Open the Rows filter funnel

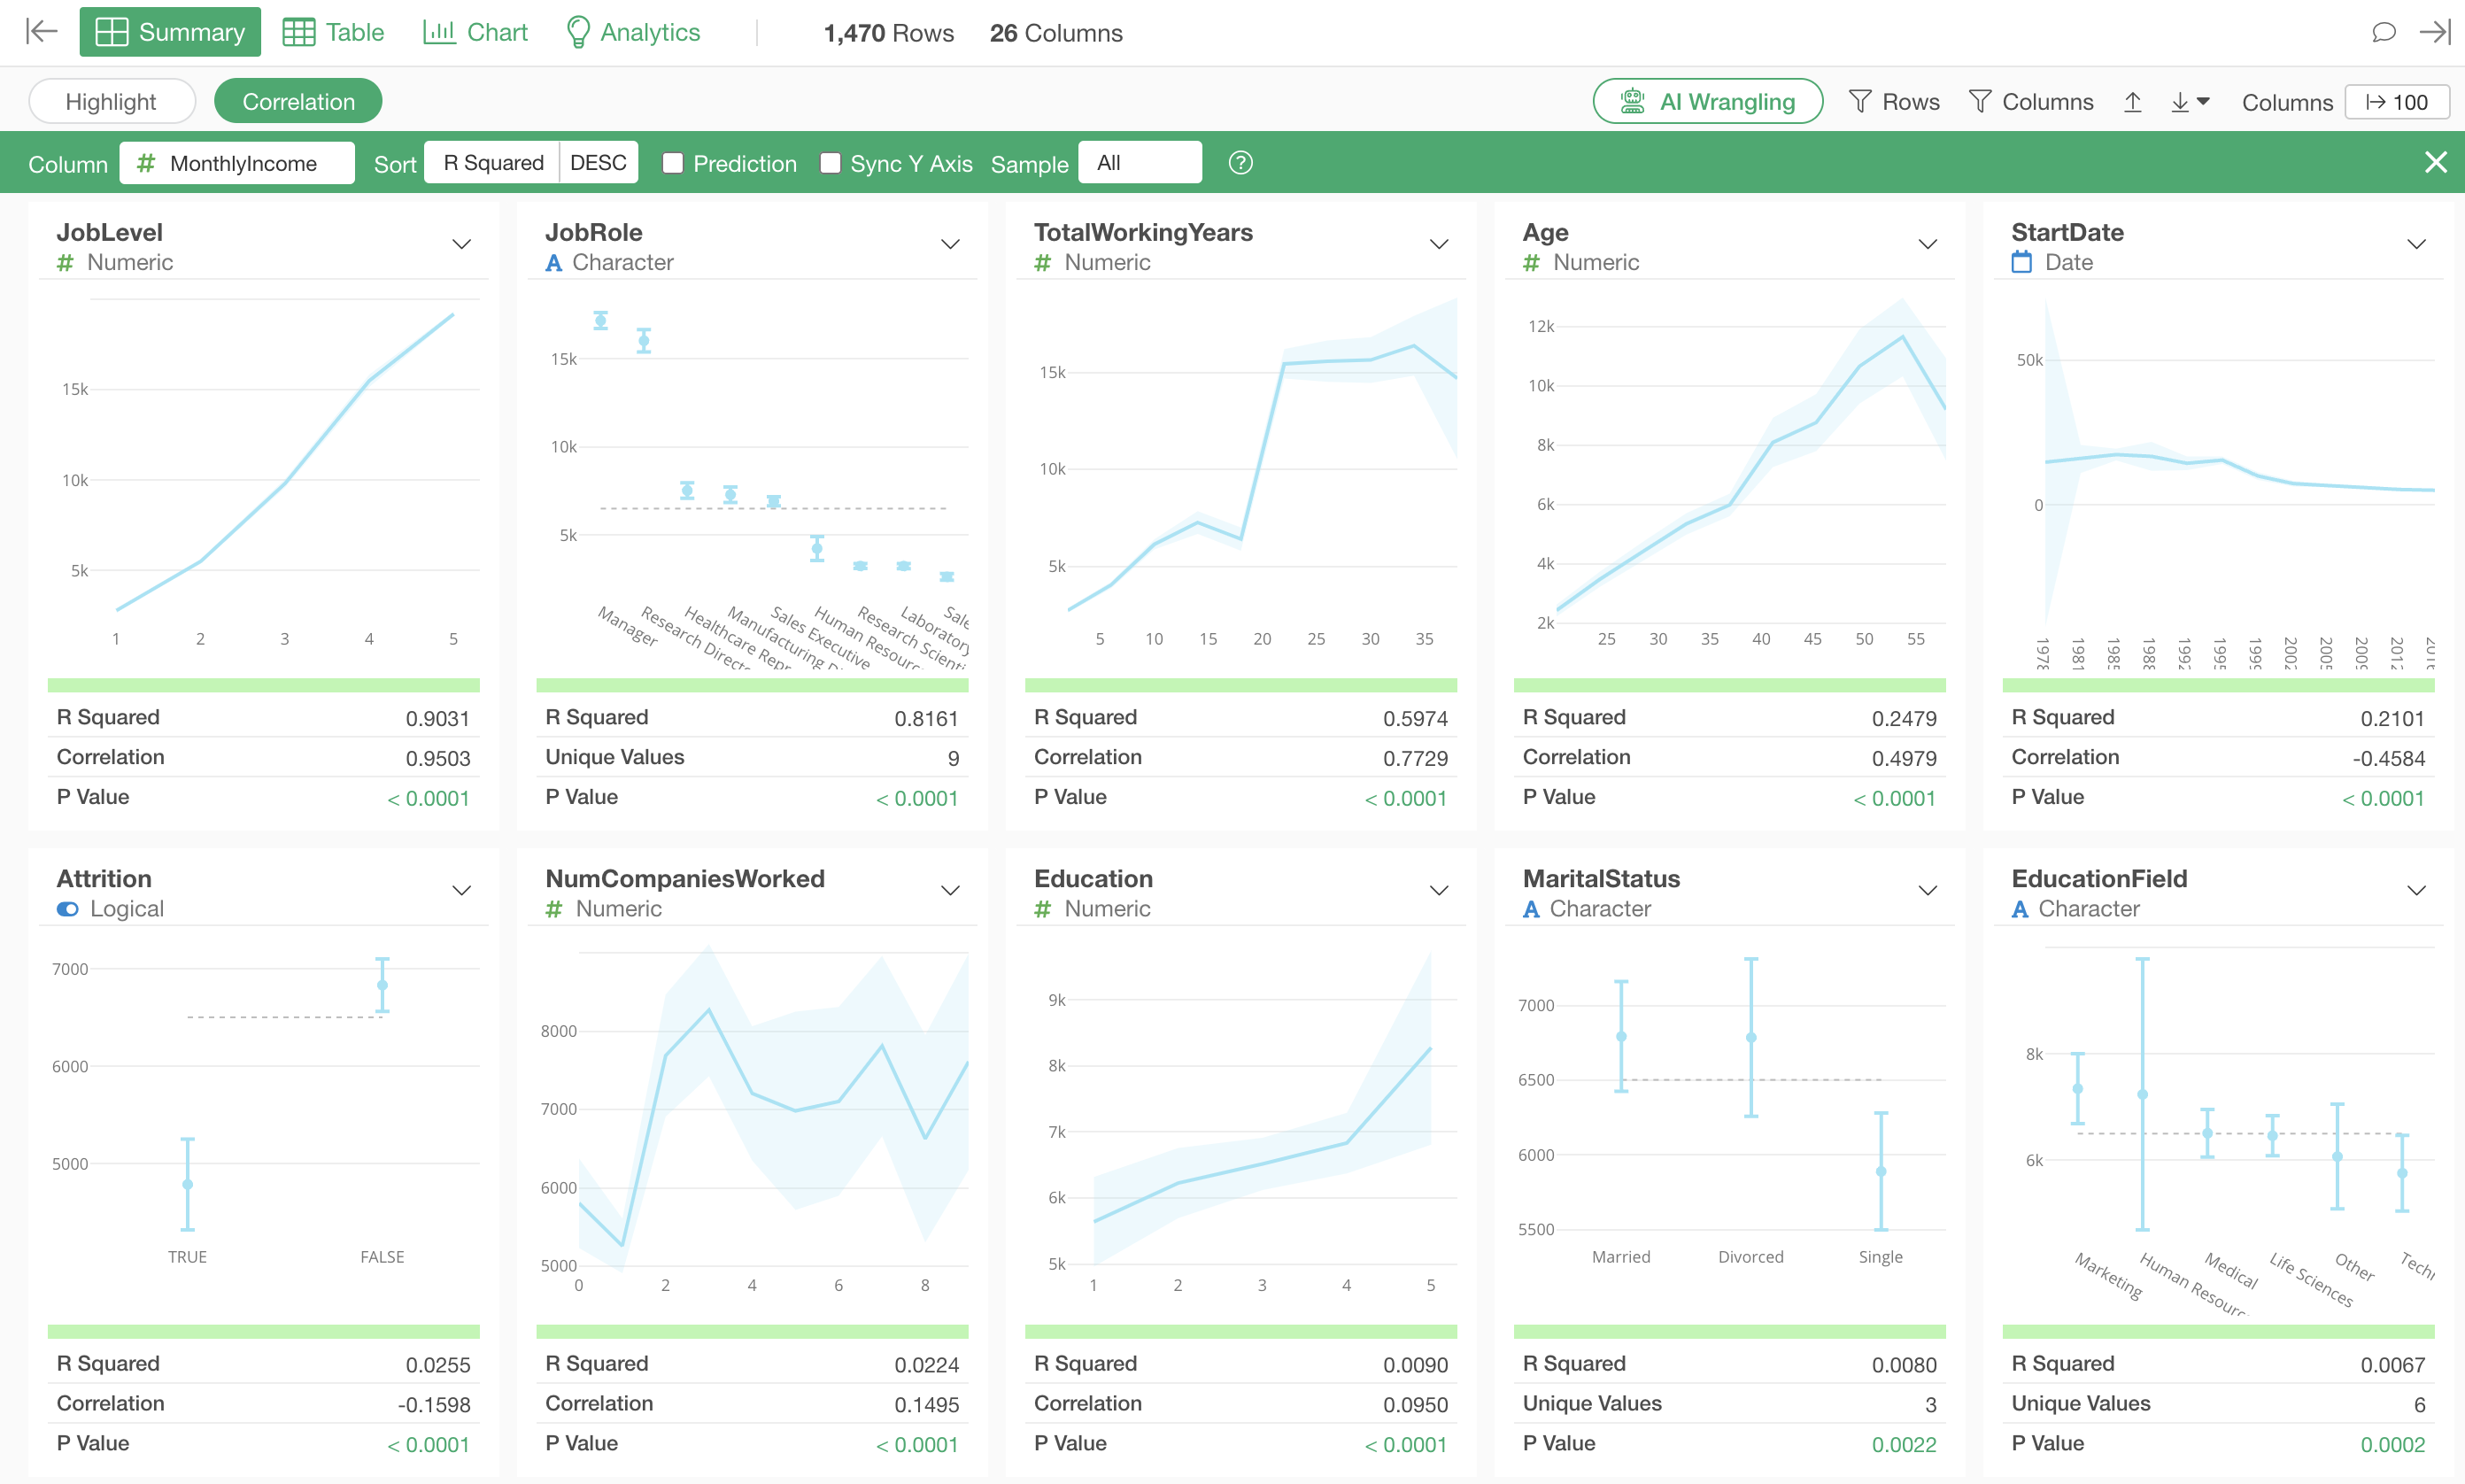[x=1894, y=102]
